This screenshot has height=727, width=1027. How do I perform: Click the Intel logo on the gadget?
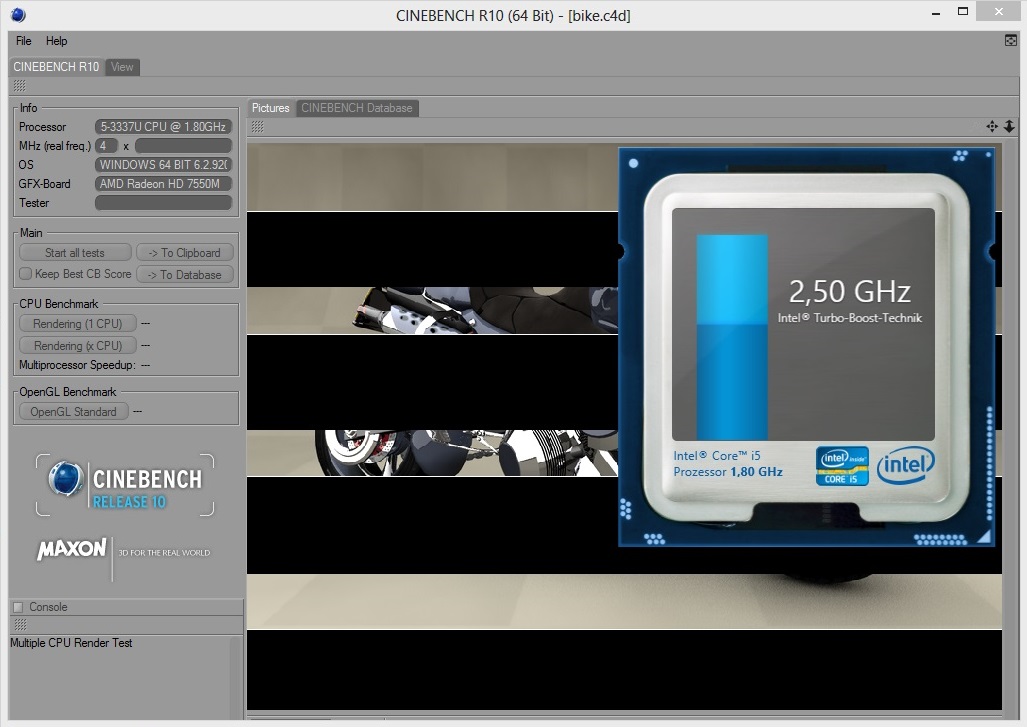(x=906, y=466)
